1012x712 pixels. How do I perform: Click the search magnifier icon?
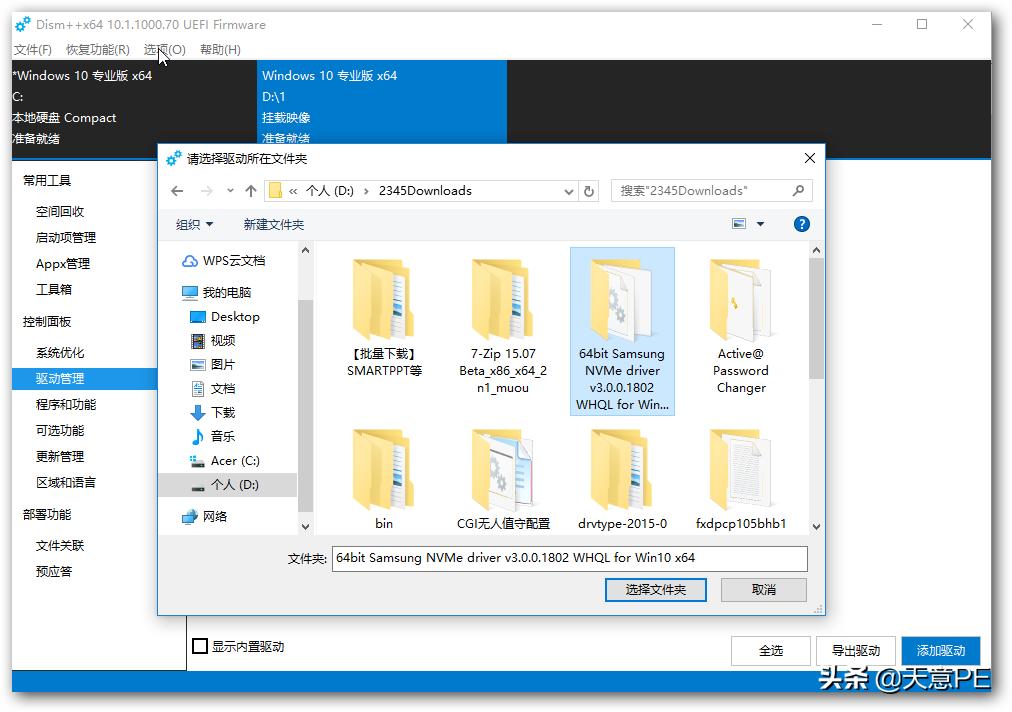pyautogui.click(x=795, y=190)
